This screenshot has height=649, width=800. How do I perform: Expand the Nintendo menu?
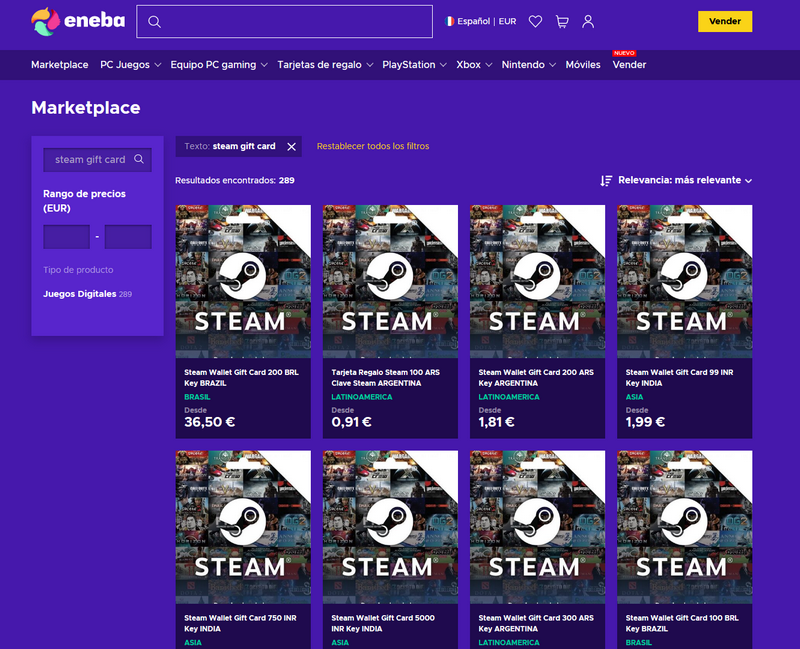(x=529, y=65)
